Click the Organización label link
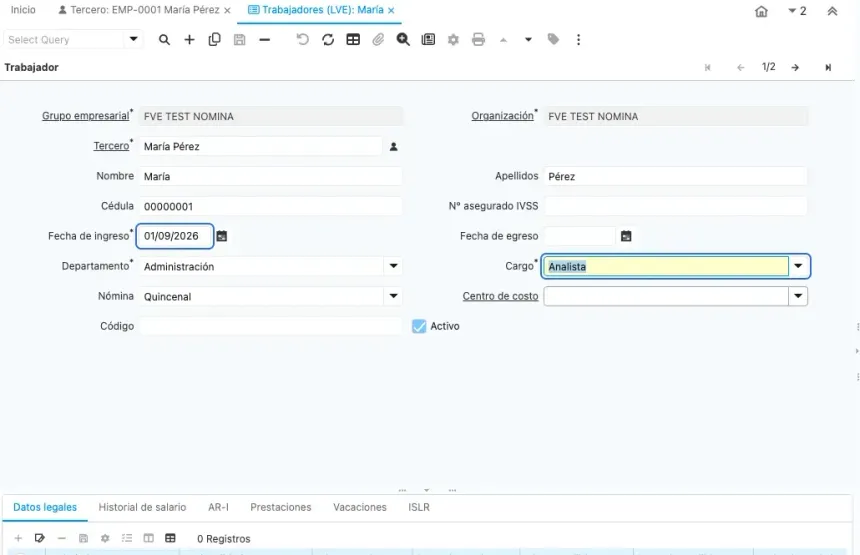The image size is (860, 555). point(502,116)
